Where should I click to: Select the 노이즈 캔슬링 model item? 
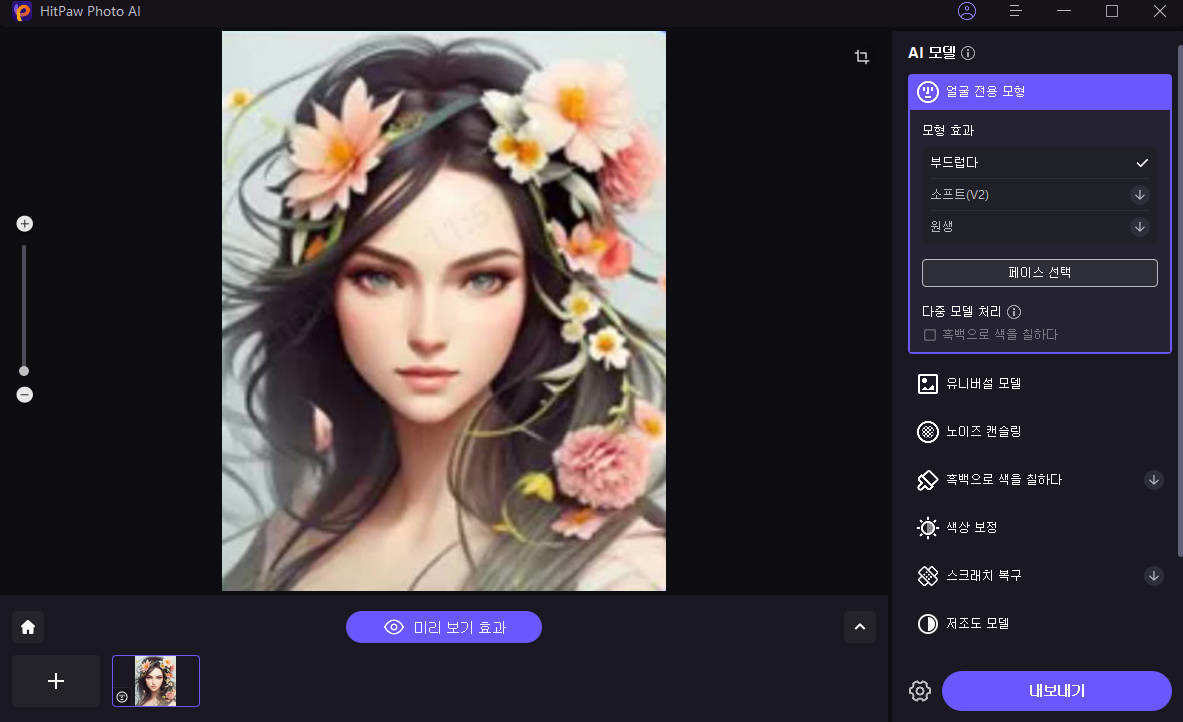coord(983,431)
